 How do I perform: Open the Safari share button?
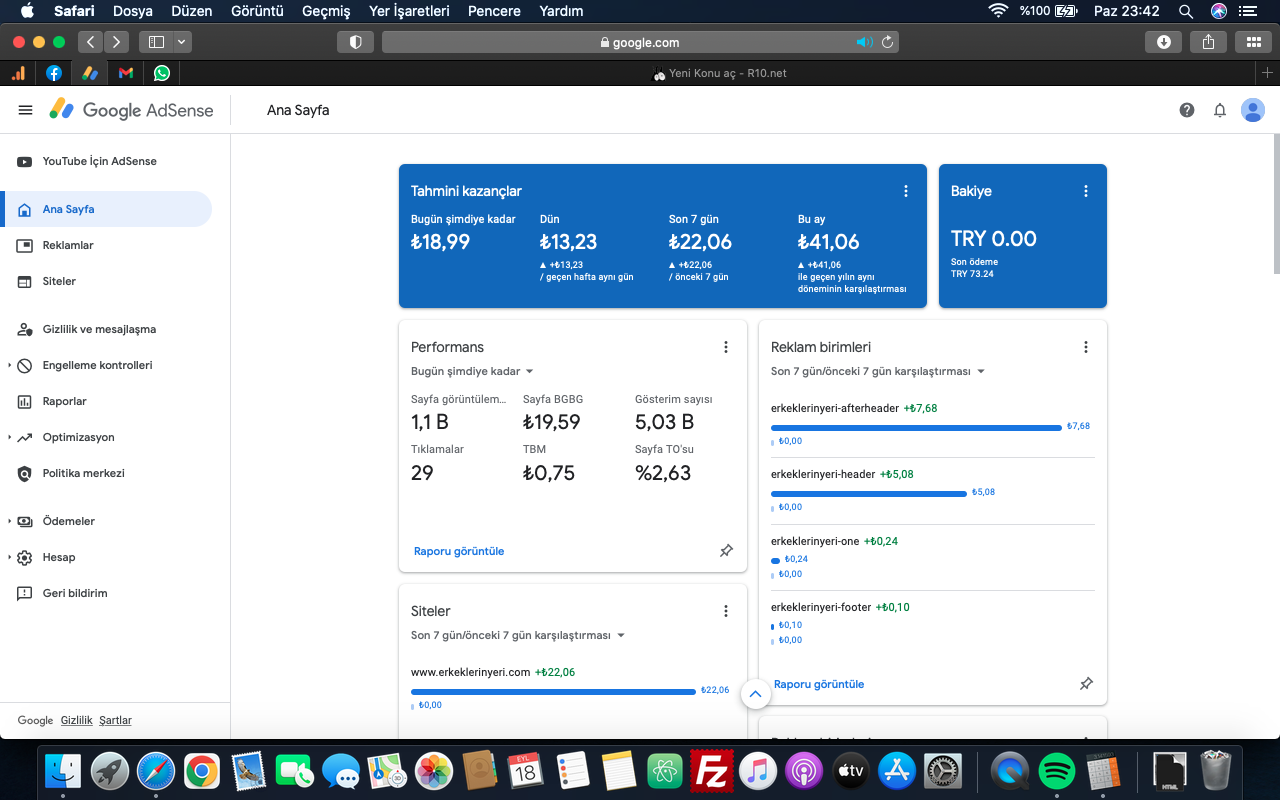point(1208,42)
